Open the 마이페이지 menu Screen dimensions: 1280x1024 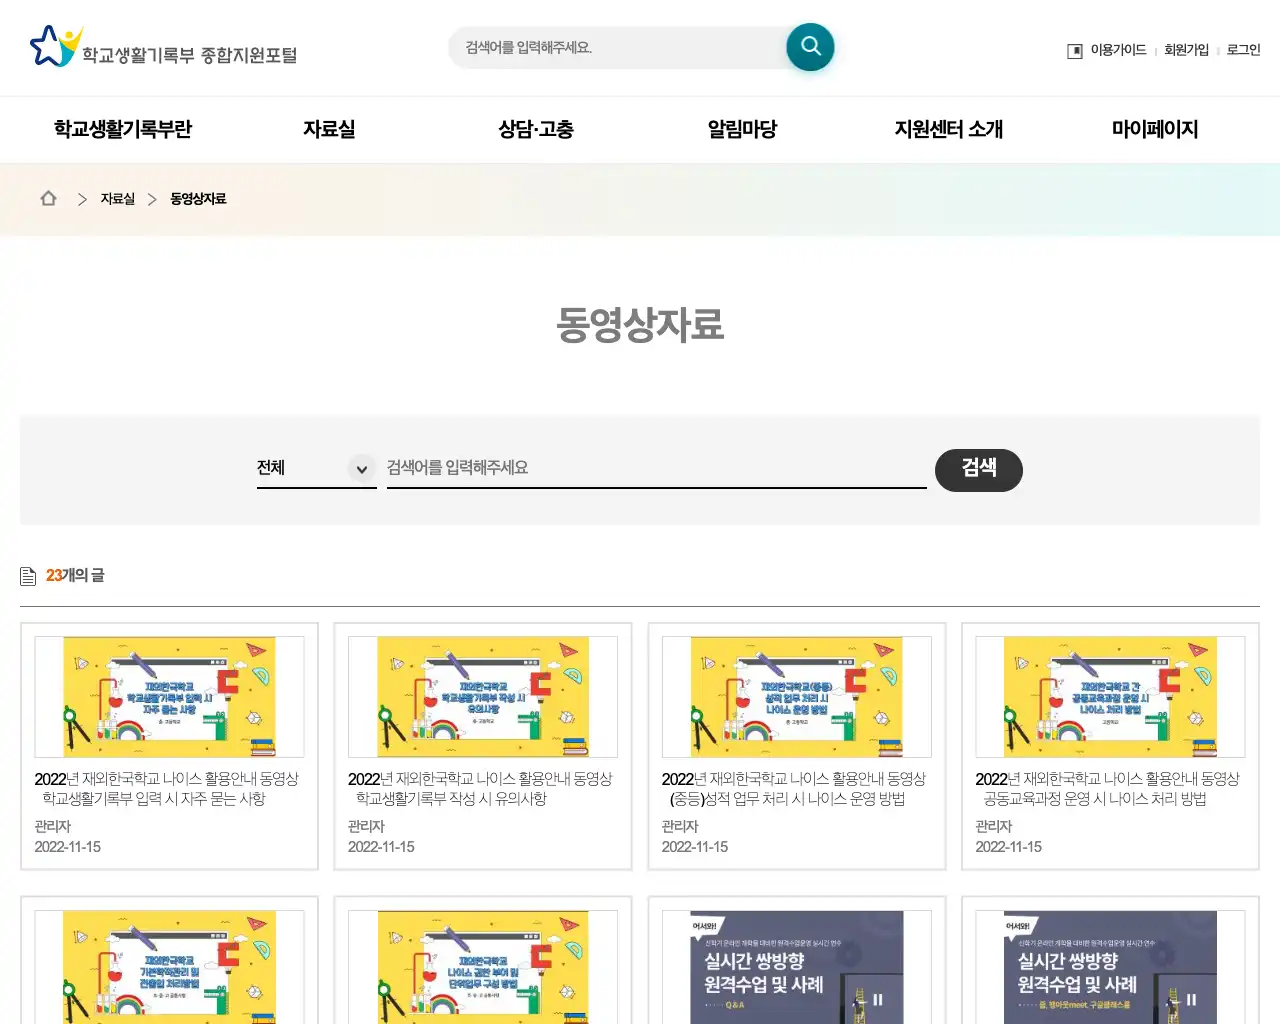coord(1155,129)
